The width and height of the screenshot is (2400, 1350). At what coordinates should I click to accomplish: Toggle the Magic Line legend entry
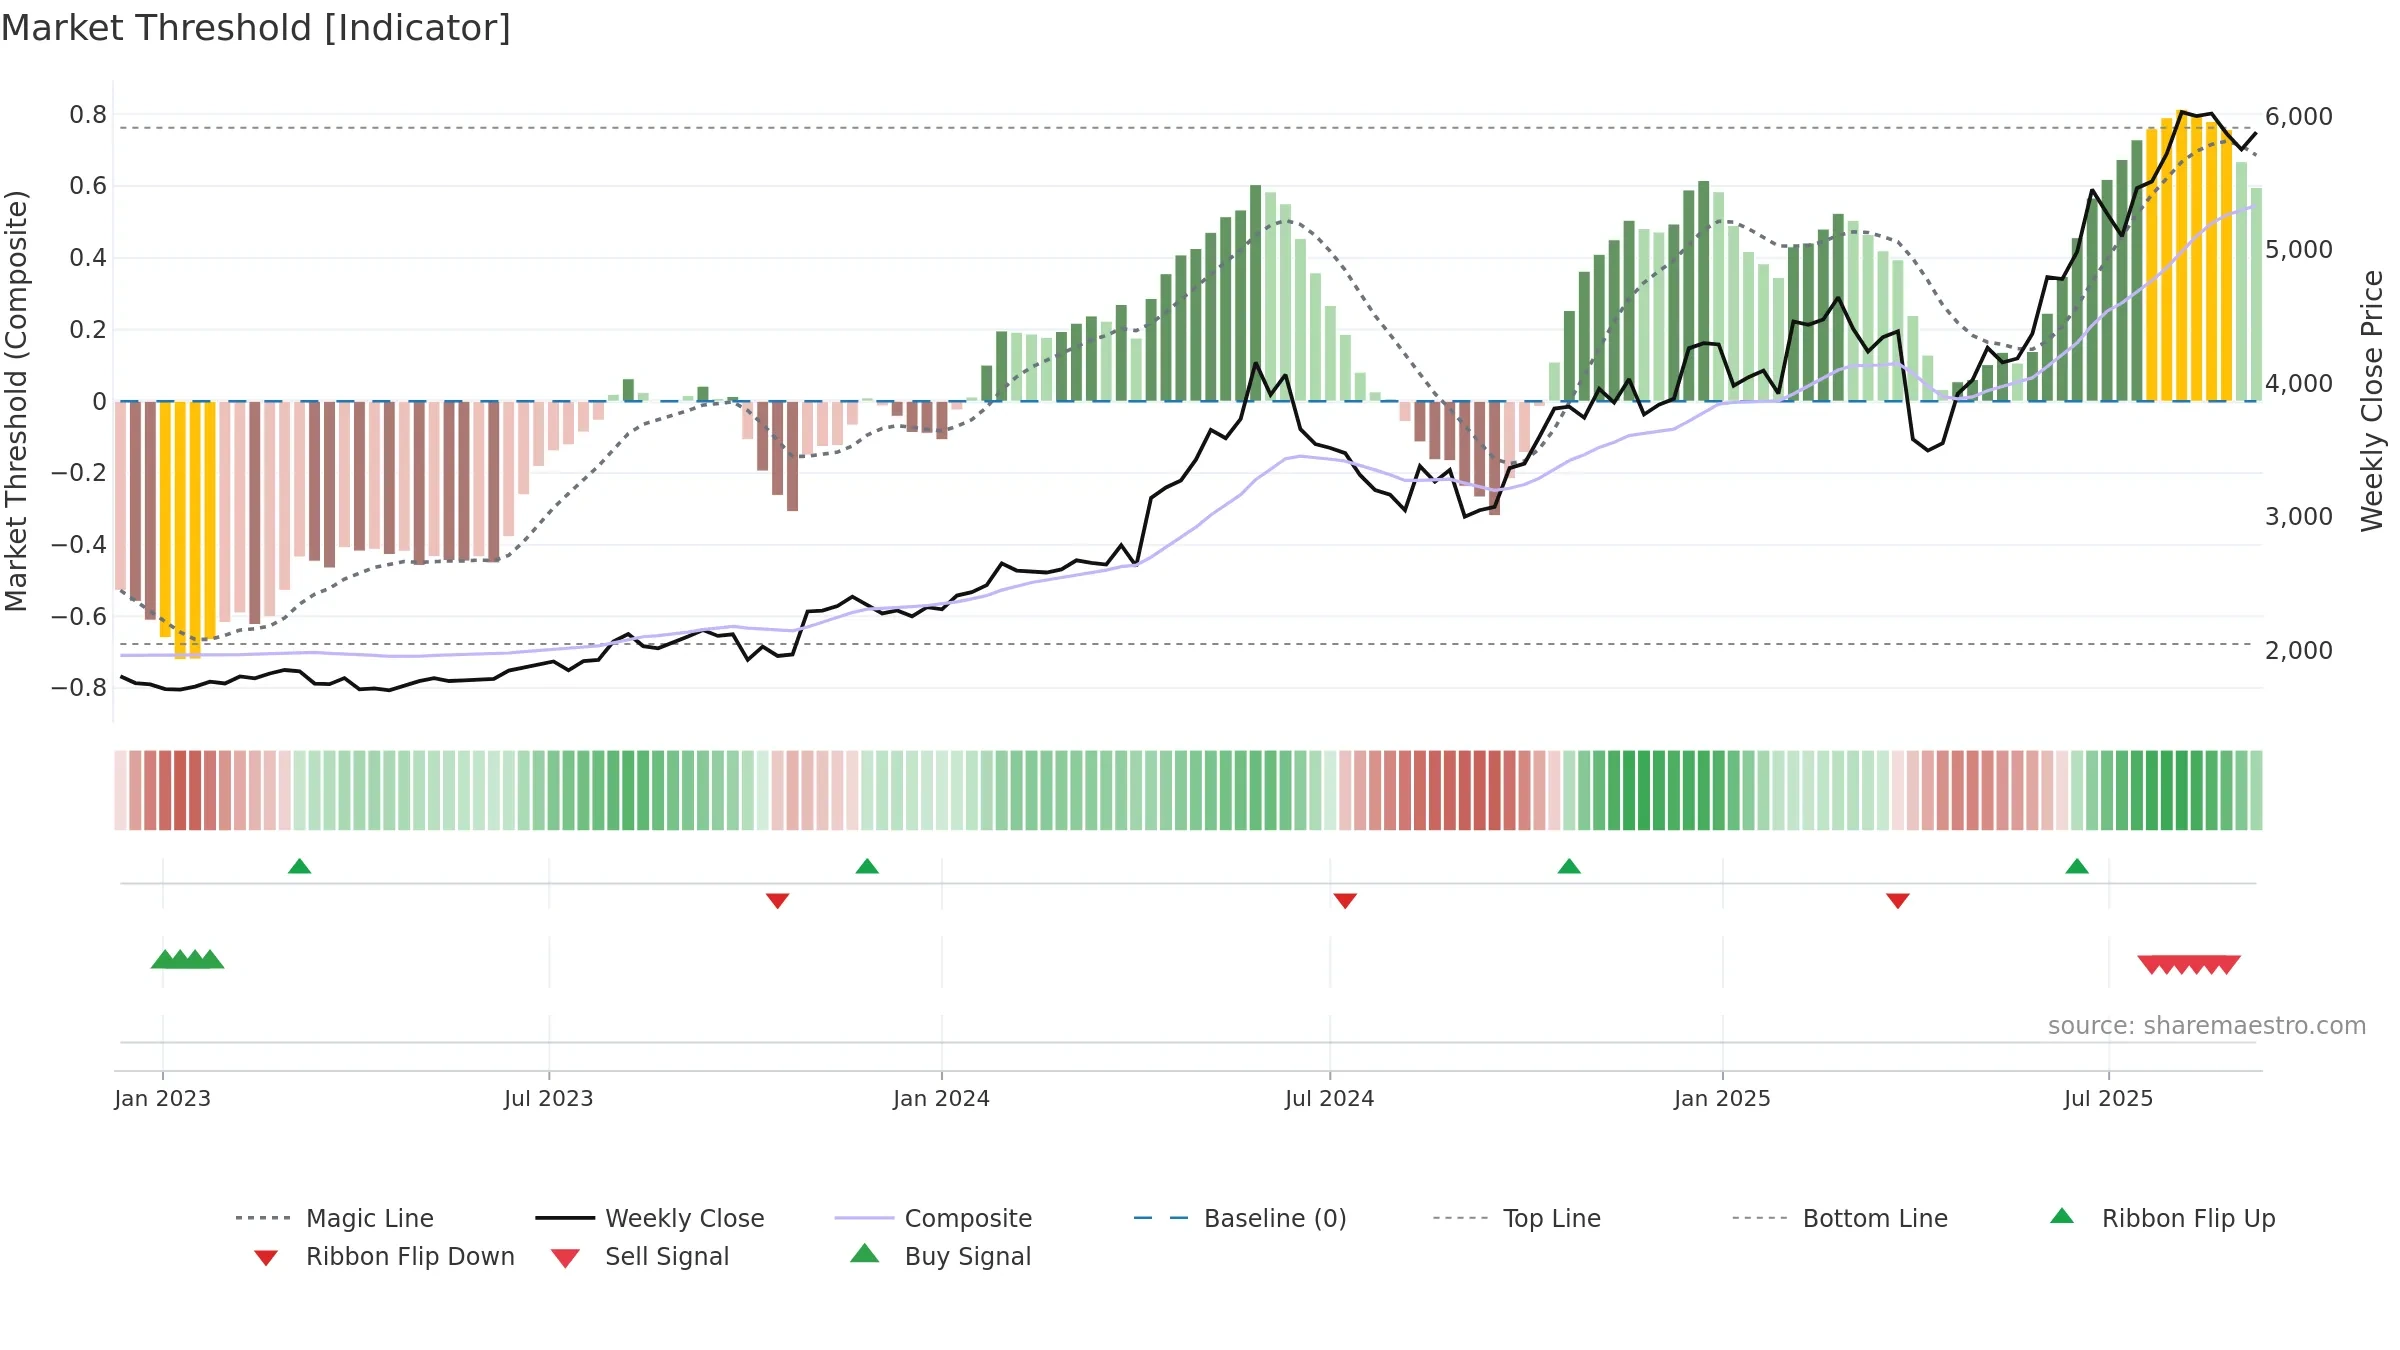(x=335, y=1218)
